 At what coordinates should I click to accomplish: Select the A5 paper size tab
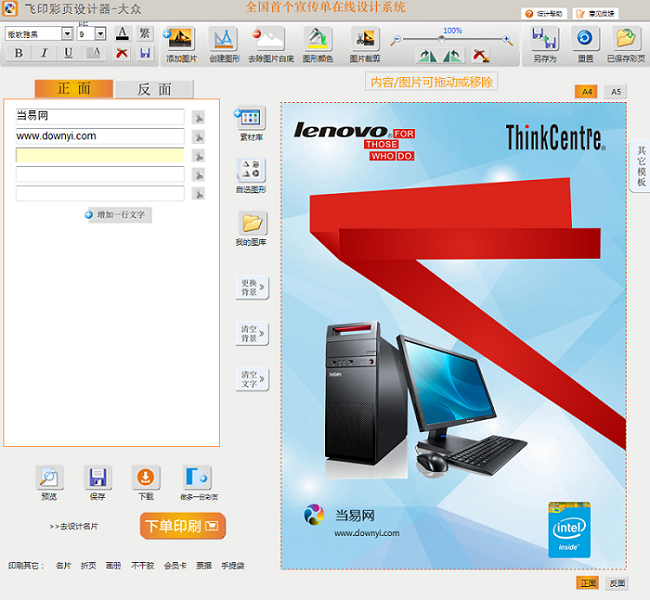pos(616,92)
